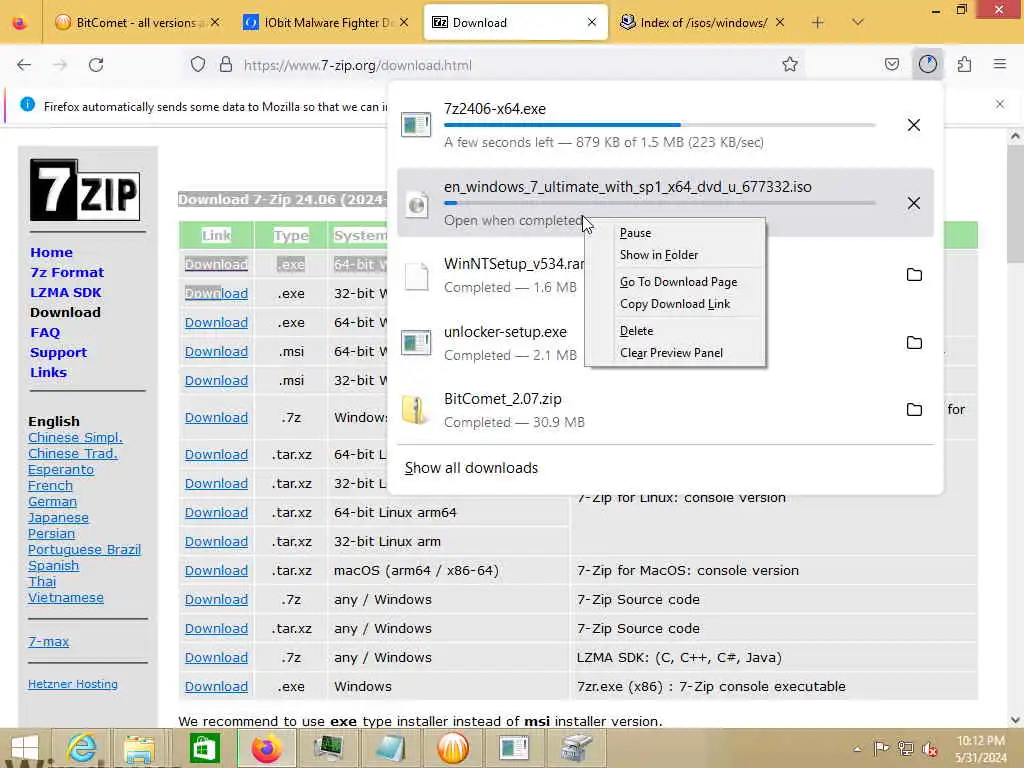1024x768 pixels.
Task: Click the muted volume tray icon
Action: (x=929, y=749)
